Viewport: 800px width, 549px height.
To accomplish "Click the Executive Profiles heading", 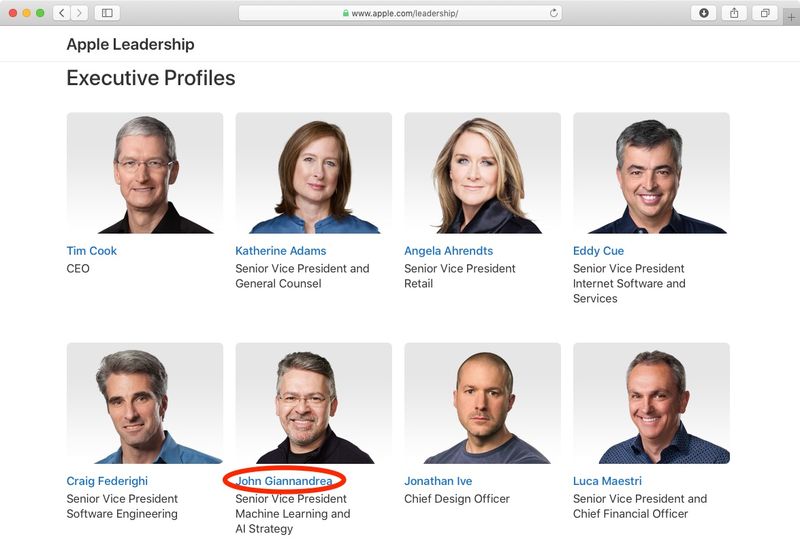I will pyautogui.click(x=151, y=78).
